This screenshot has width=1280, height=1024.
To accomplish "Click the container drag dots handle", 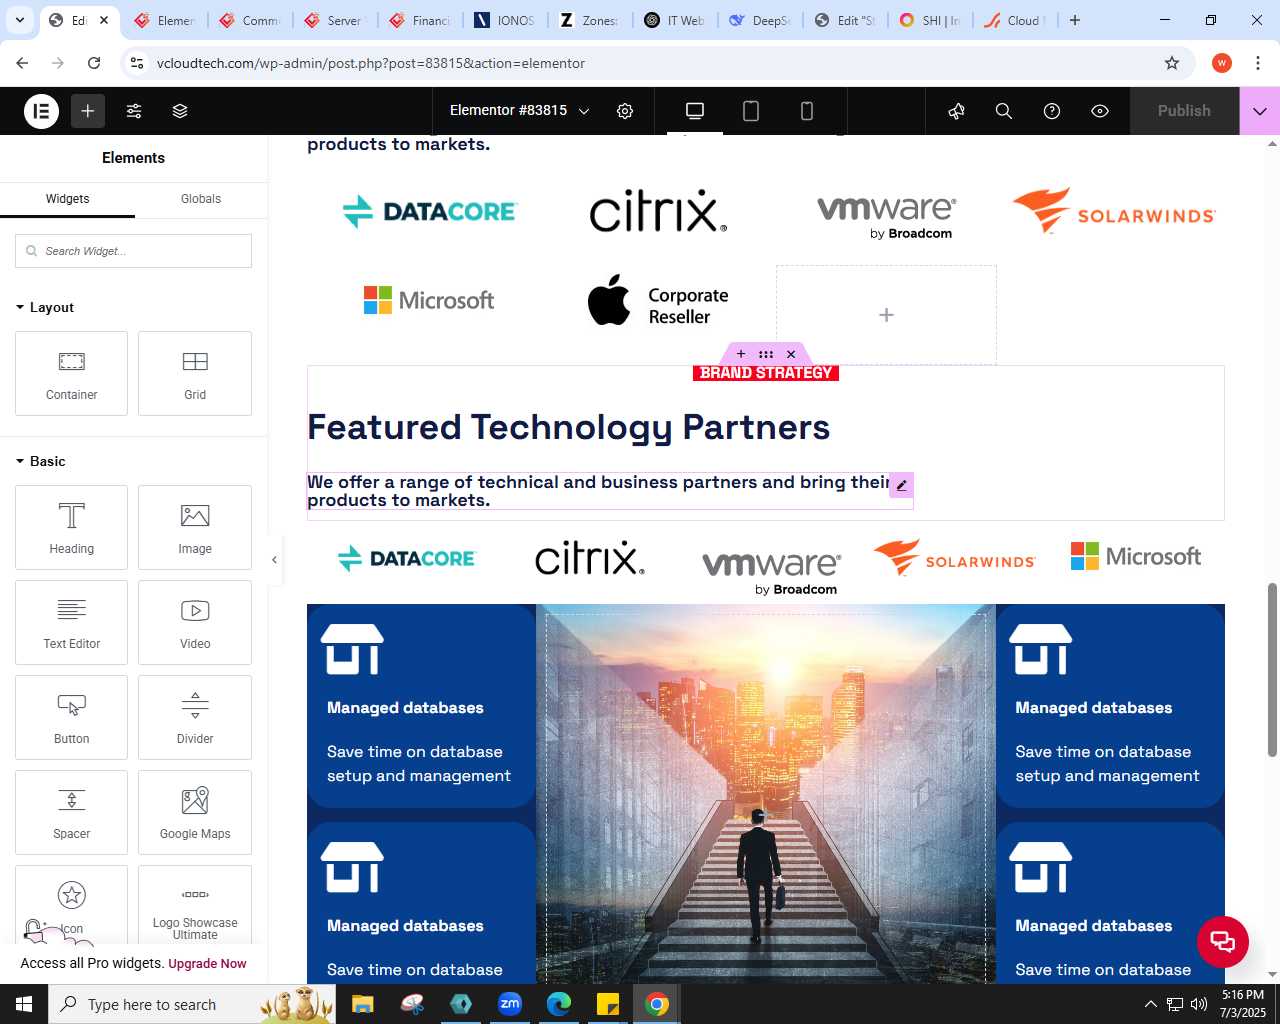I will tap(766, 354).
